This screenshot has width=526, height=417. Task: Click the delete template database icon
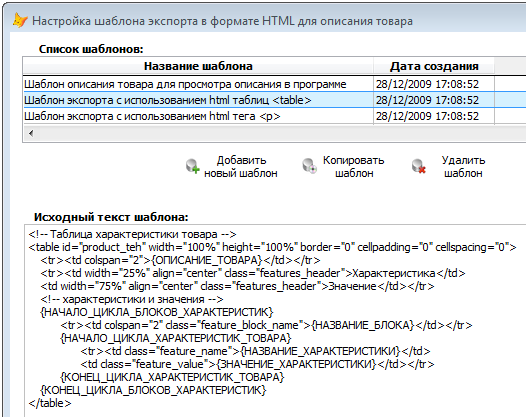(x=419, y=166)
